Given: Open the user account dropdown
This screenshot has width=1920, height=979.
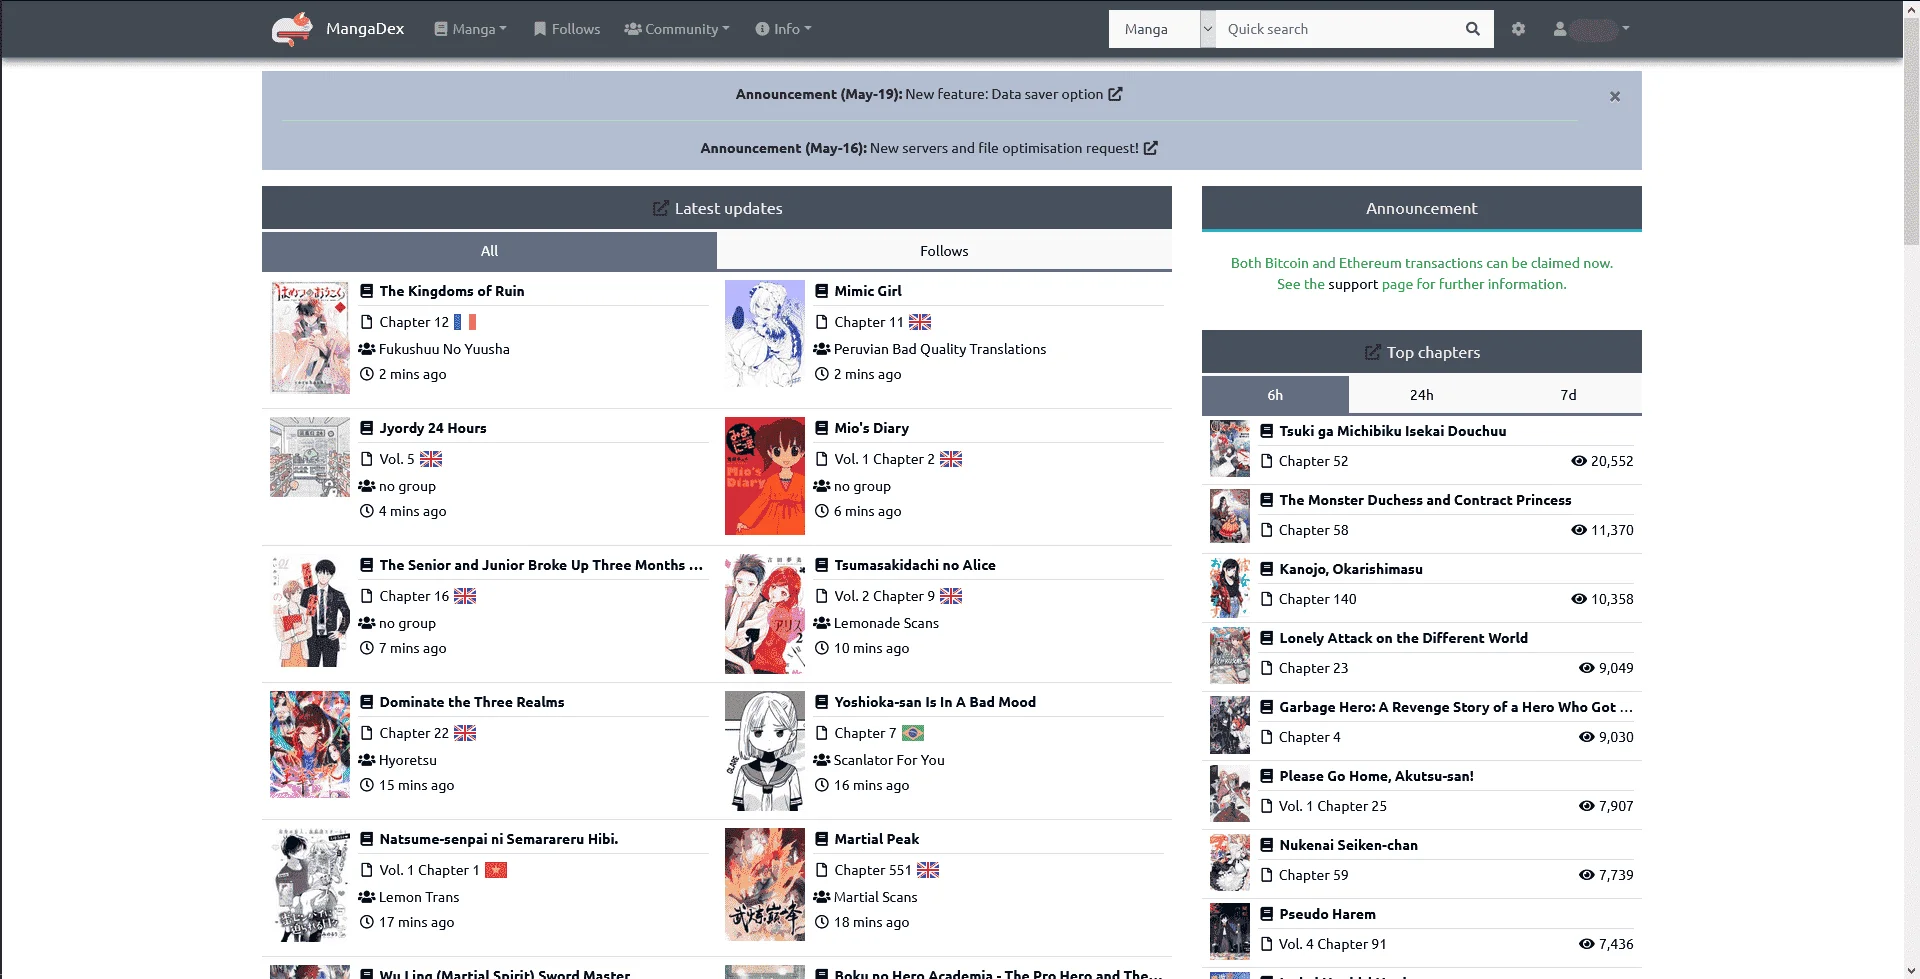Looking at the screenshot, I should [x=1591, y=29].
